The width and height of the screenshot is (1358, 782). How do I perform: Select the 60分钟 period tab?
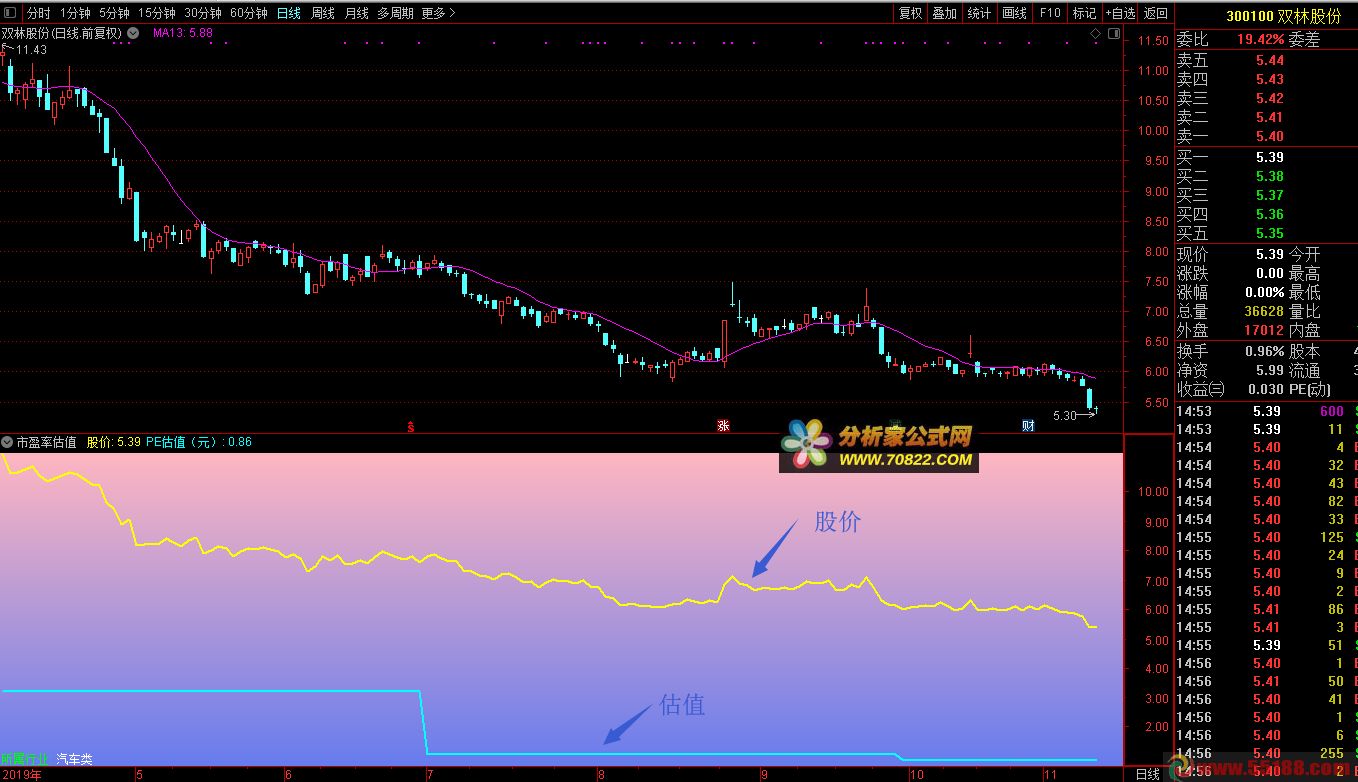point(249,13)
